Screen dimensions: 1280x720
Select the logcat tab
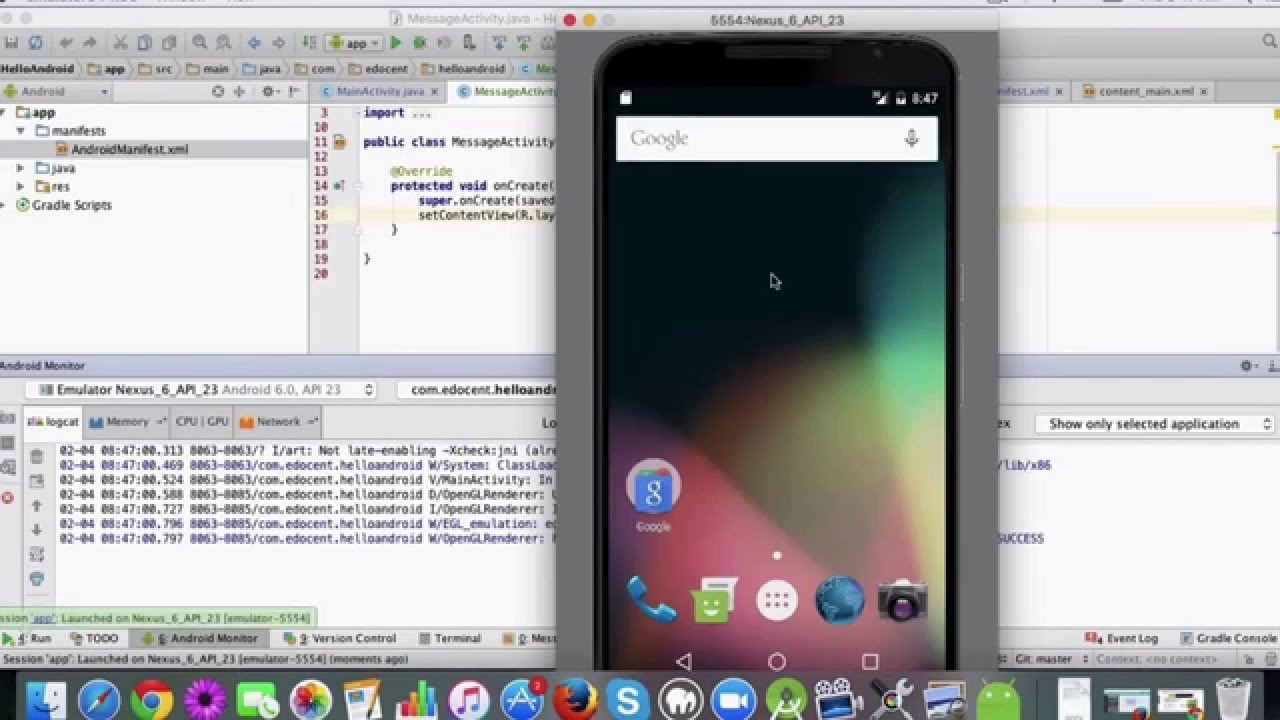coord(52,422)
